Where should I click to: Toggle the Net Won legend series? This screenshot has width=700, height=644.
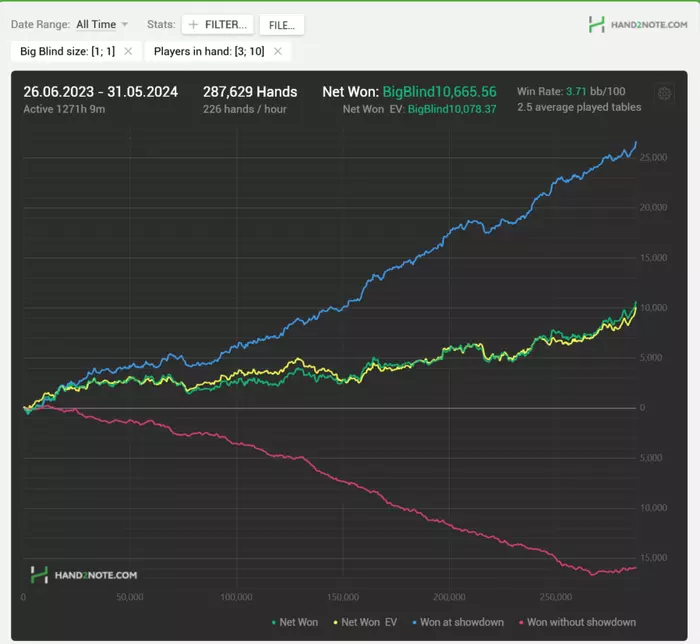click(295, 622)
